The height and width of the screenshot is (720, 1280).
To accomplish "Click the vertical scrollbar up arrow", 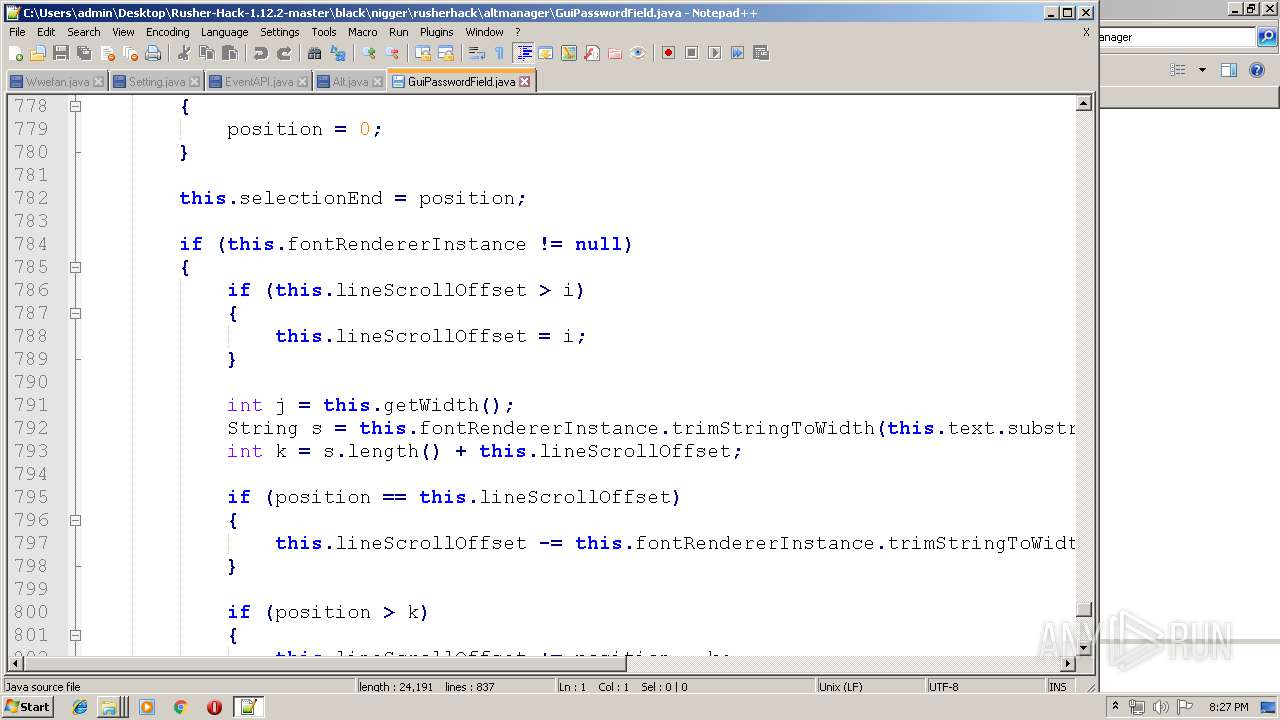I will point(1084,103).
